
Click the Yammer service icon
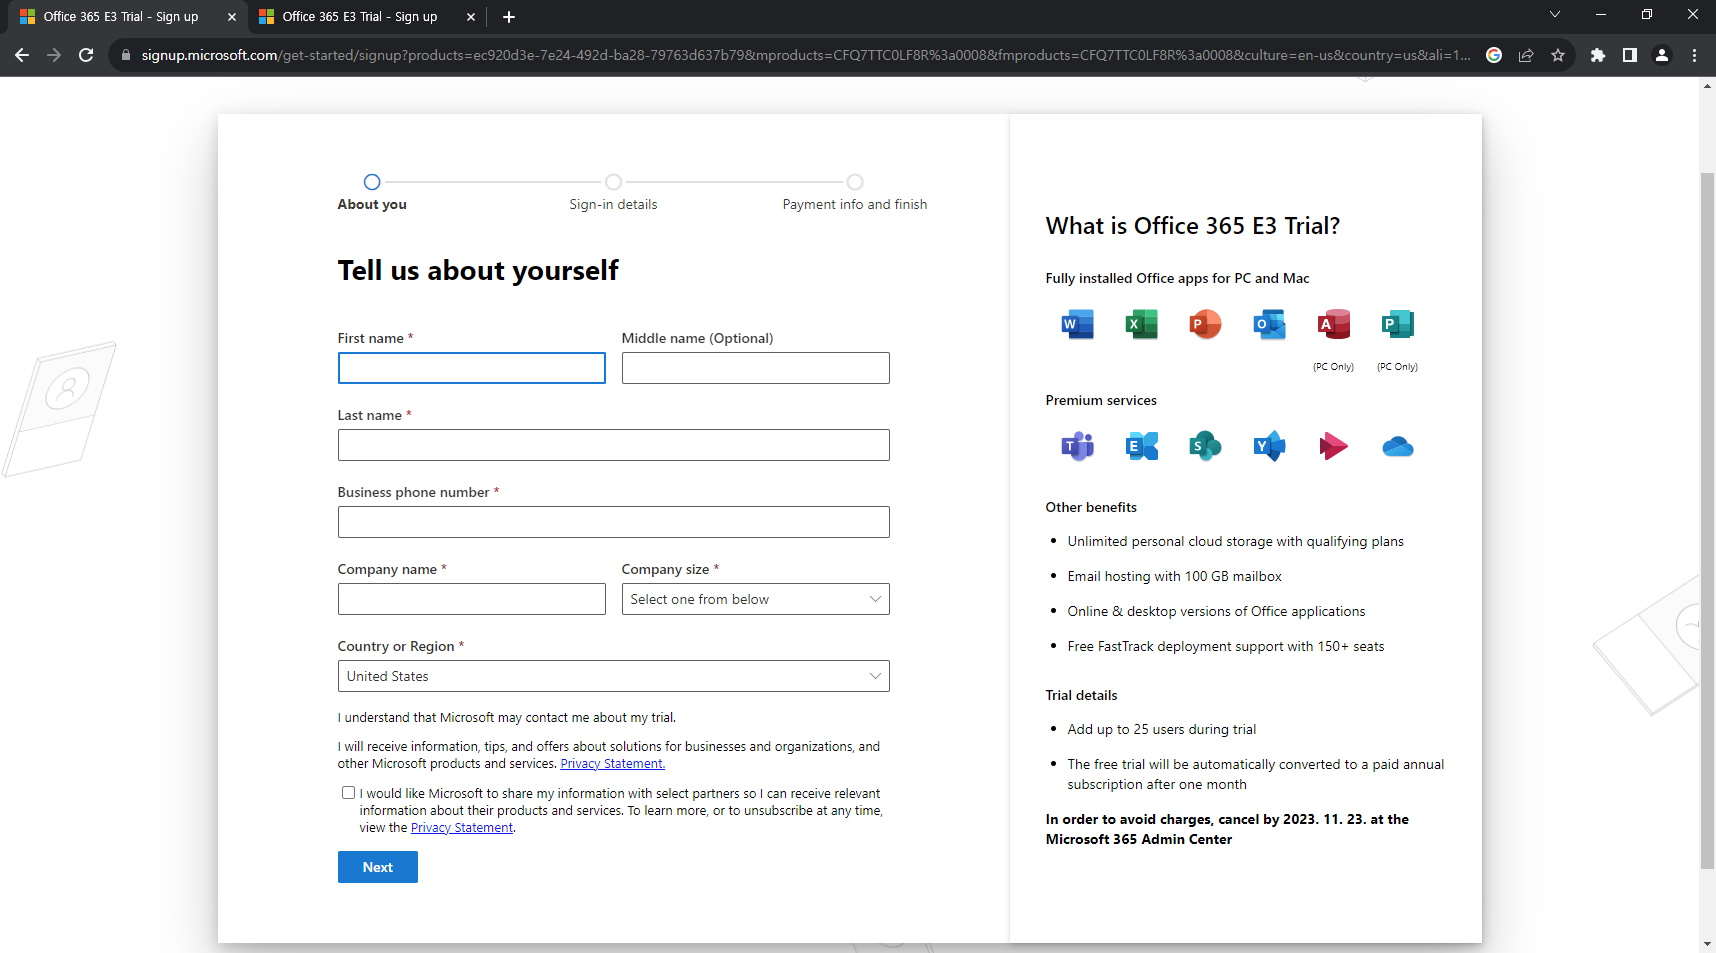click(x=1269, y=446)
